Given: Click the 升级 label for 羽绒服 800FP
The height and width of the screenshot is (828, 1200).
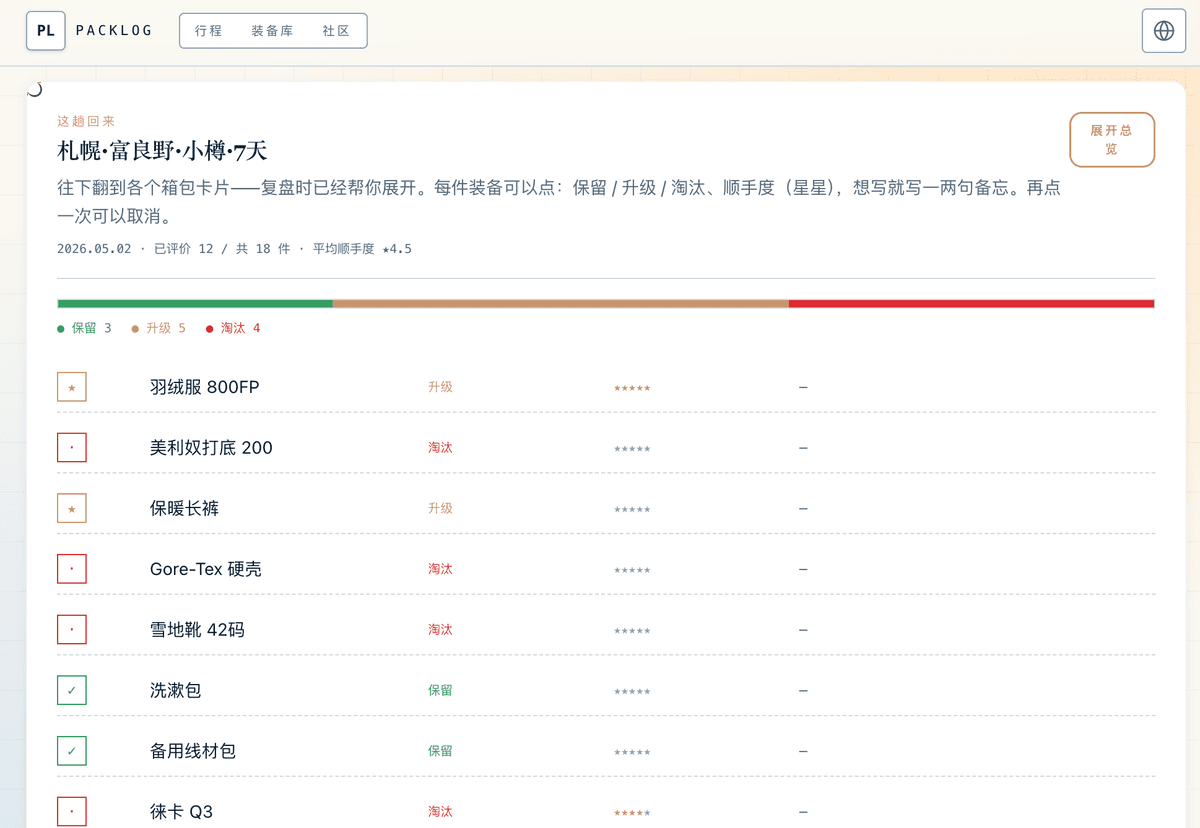Looking at the screenshot, I should click(x=440, y=387).
